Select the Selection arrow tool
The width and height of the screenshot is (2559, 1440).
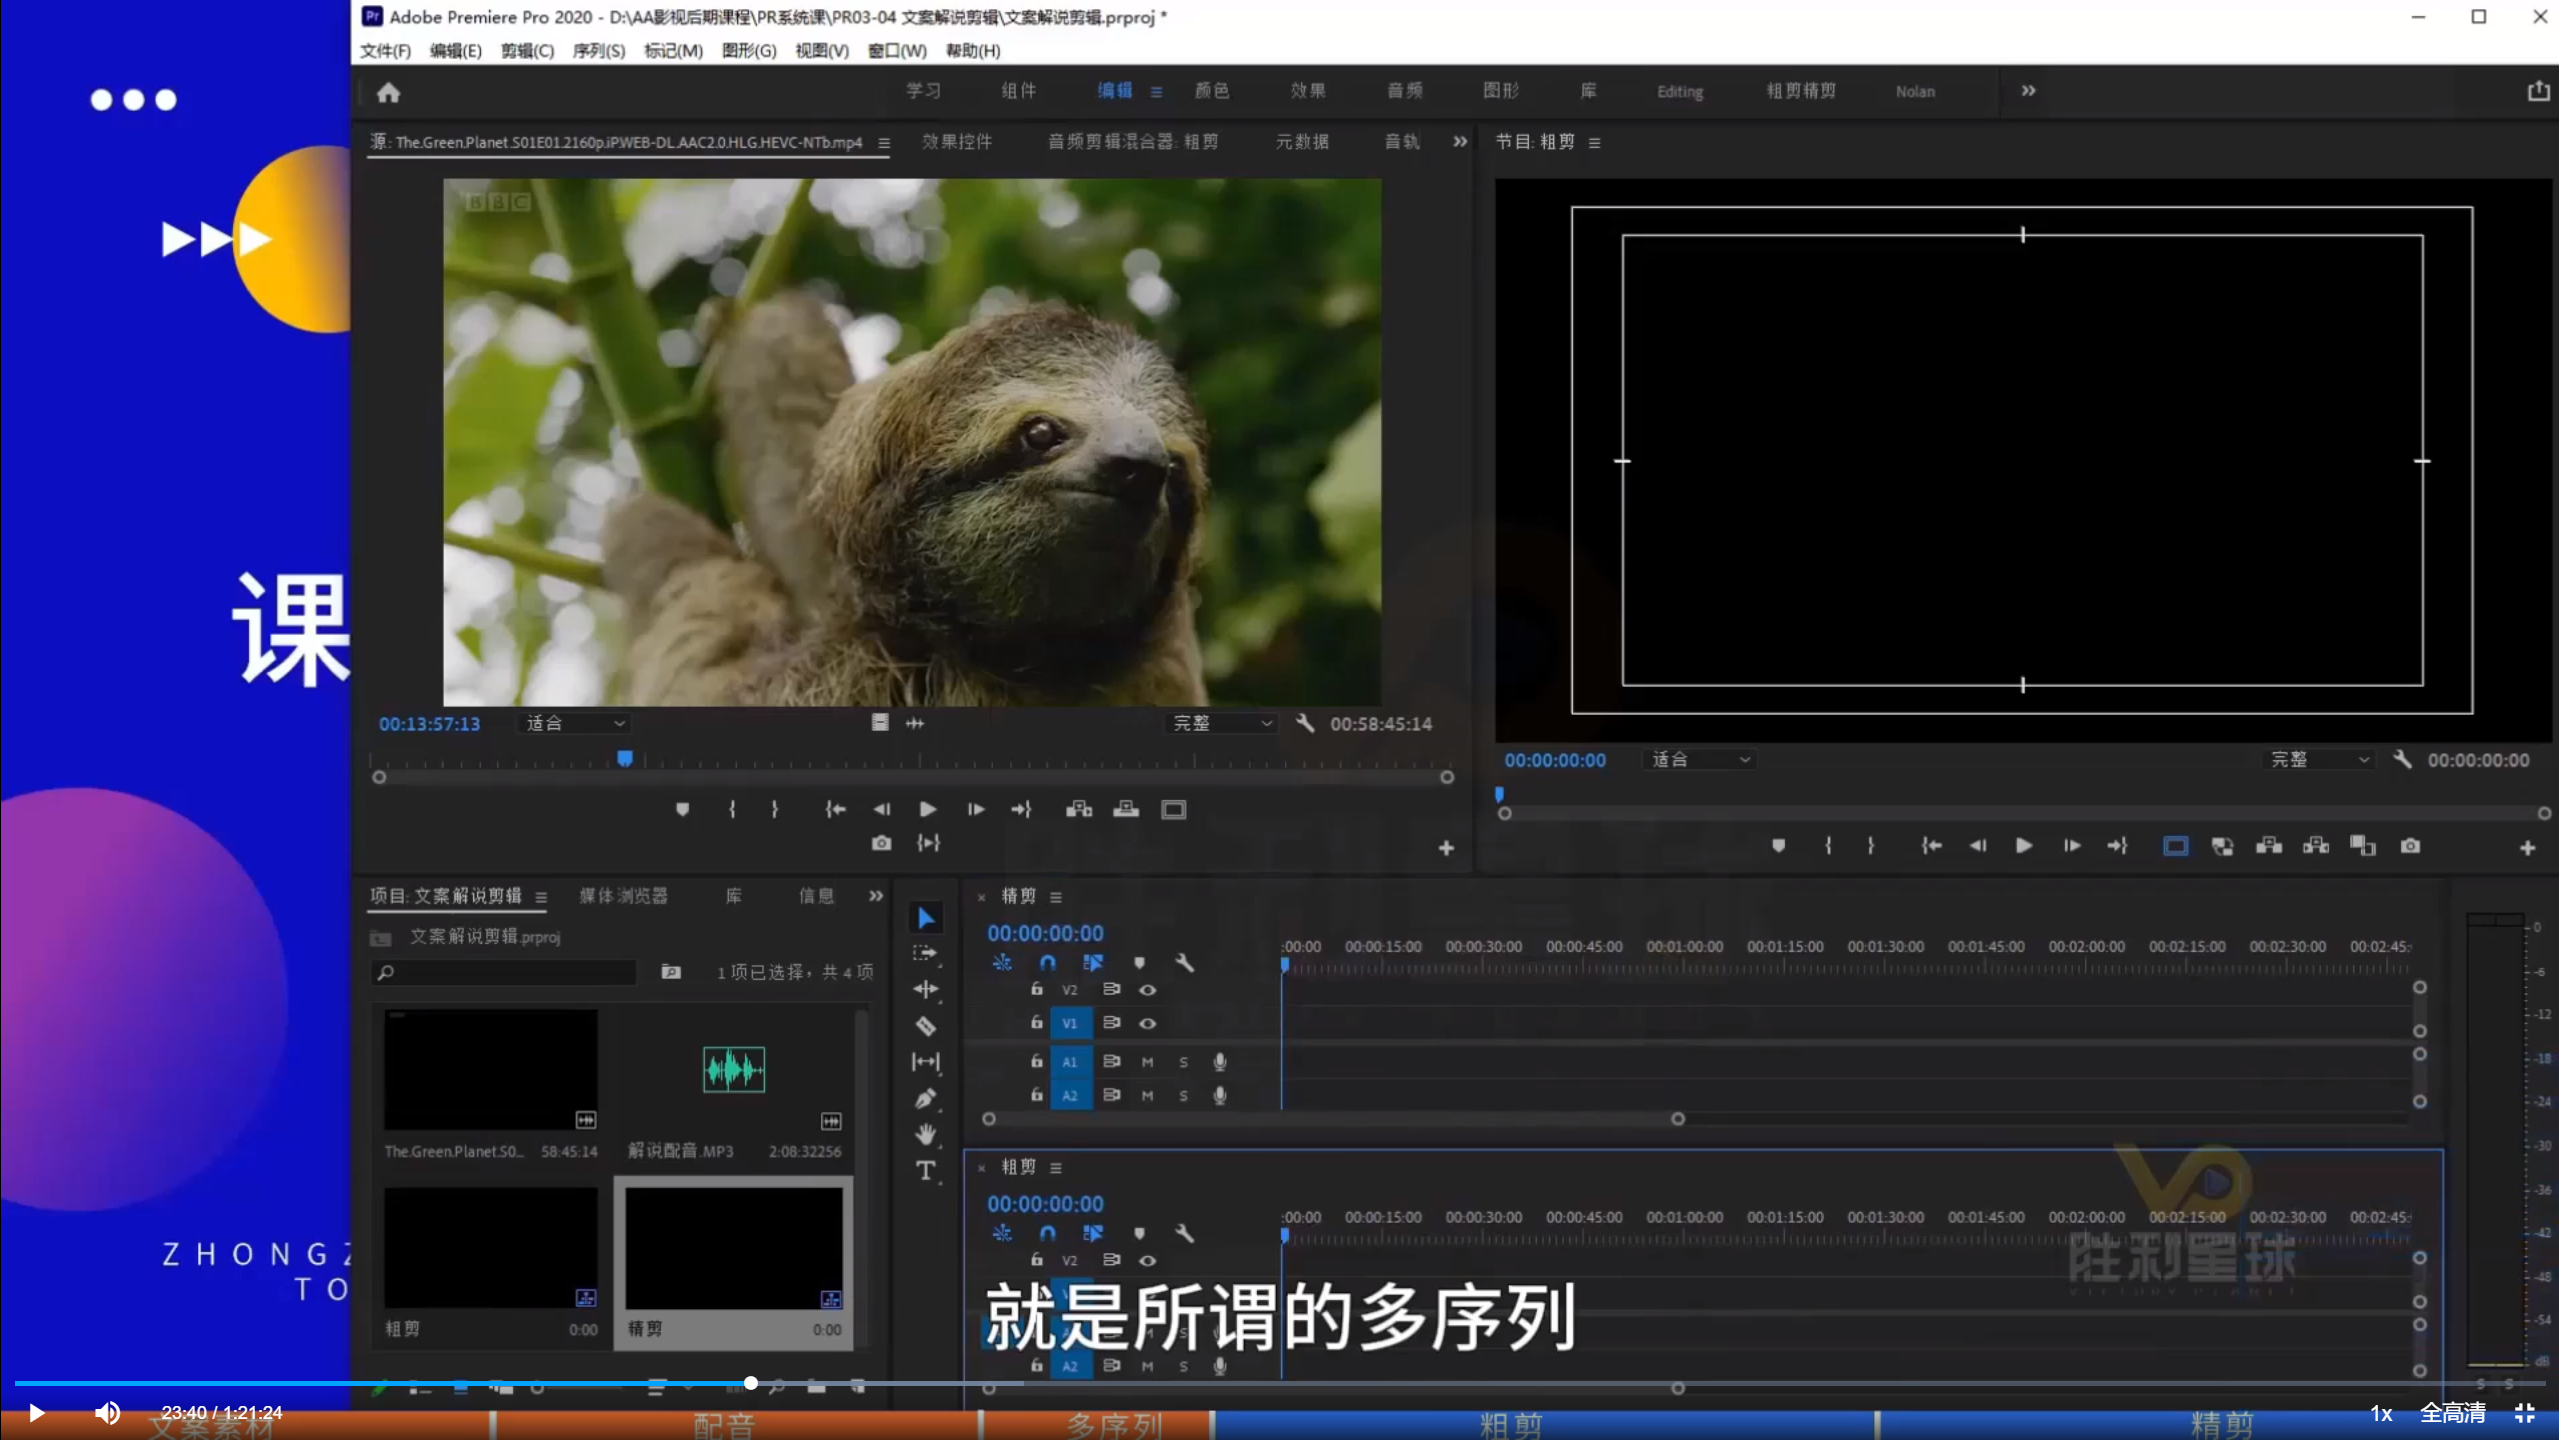[926, 918]
